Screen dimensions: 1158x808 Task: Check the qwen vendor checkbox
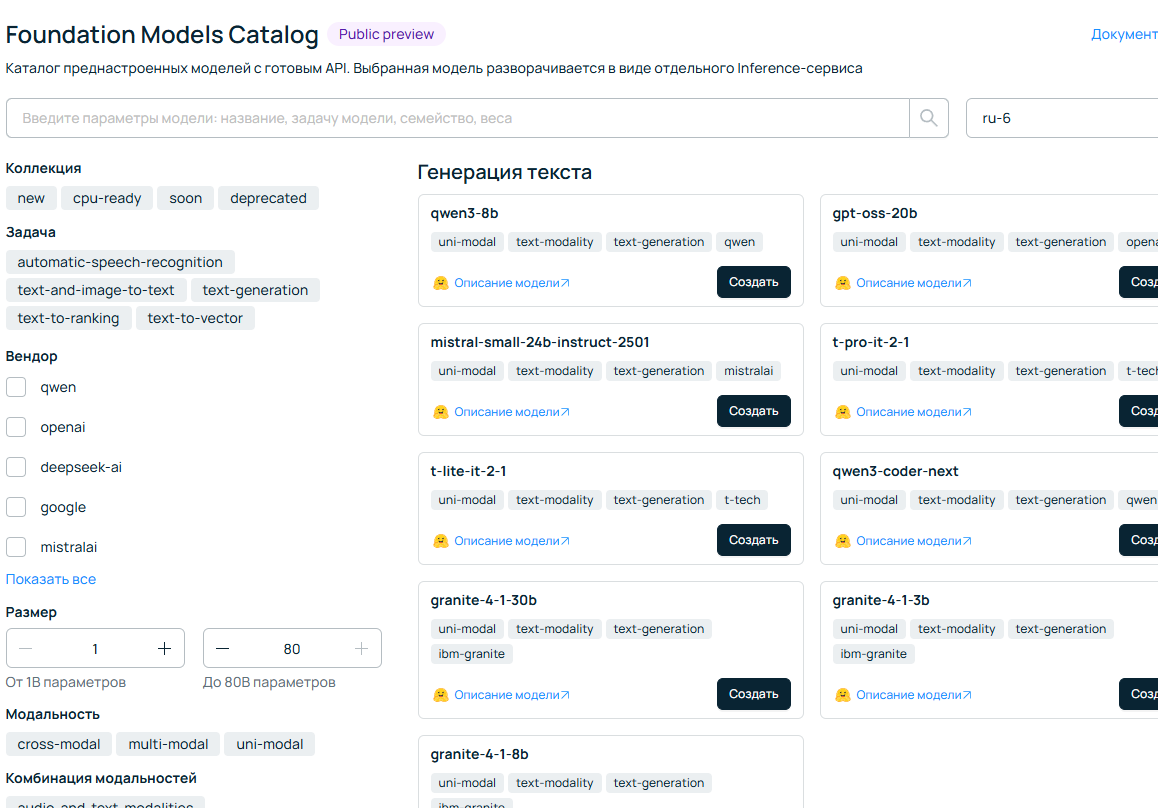[16, 387]
